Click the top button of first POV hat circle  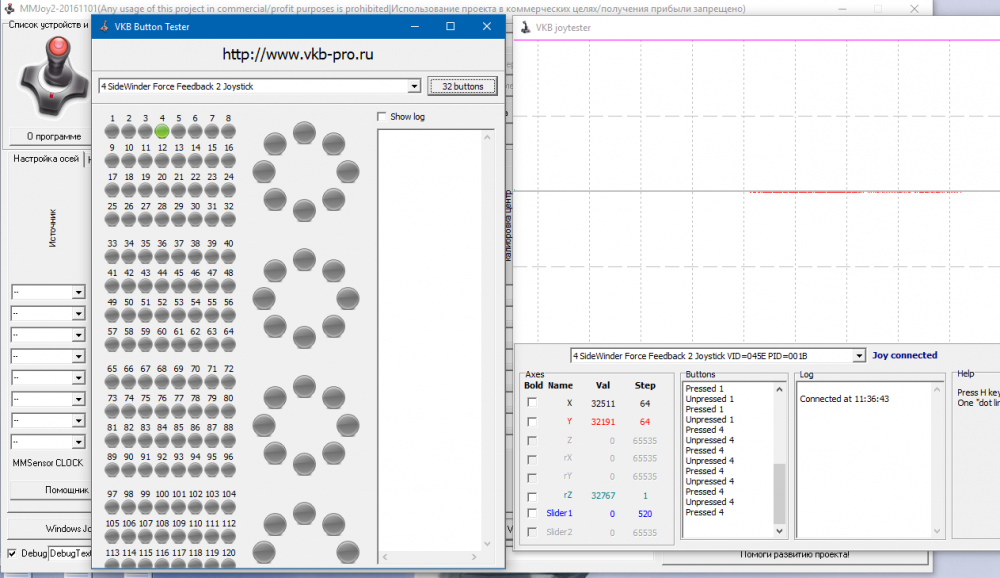304,131
